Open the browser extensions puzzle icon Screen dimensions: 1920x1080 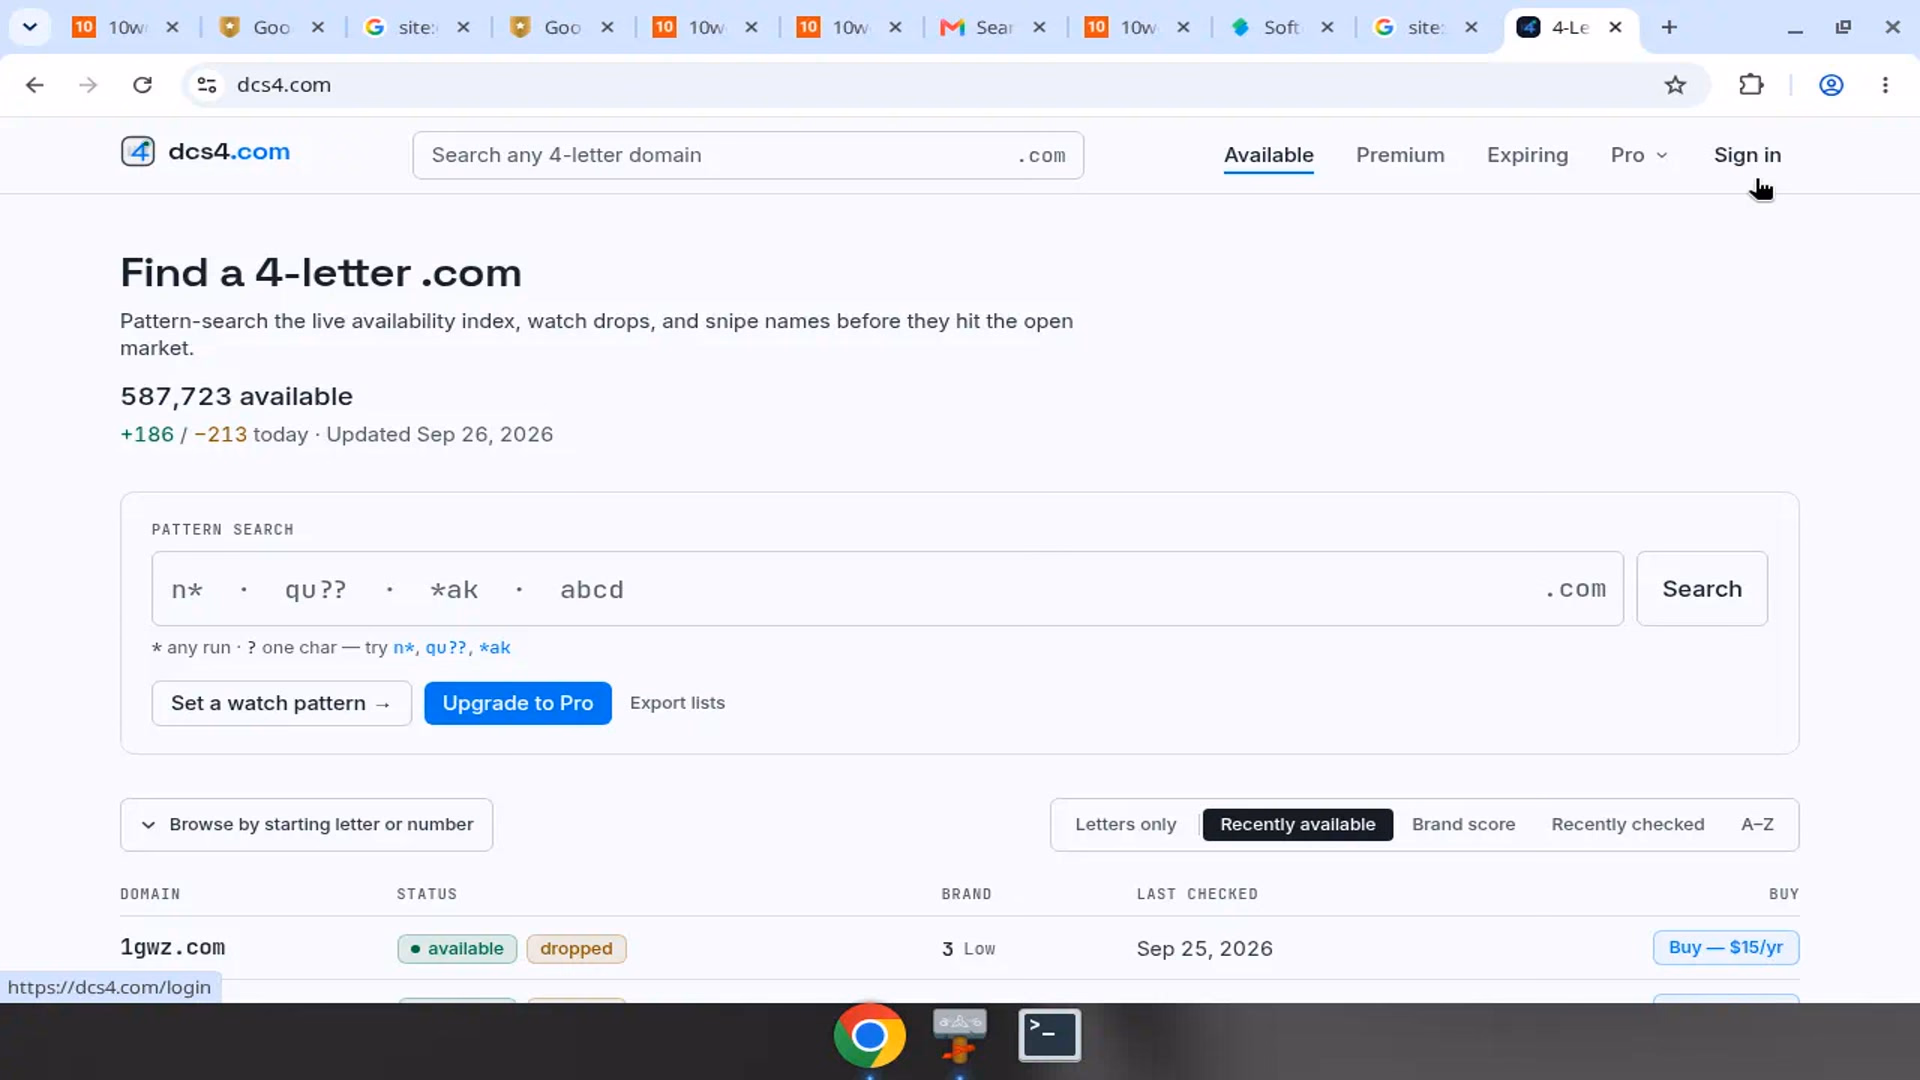click(x=1751, y=85)
